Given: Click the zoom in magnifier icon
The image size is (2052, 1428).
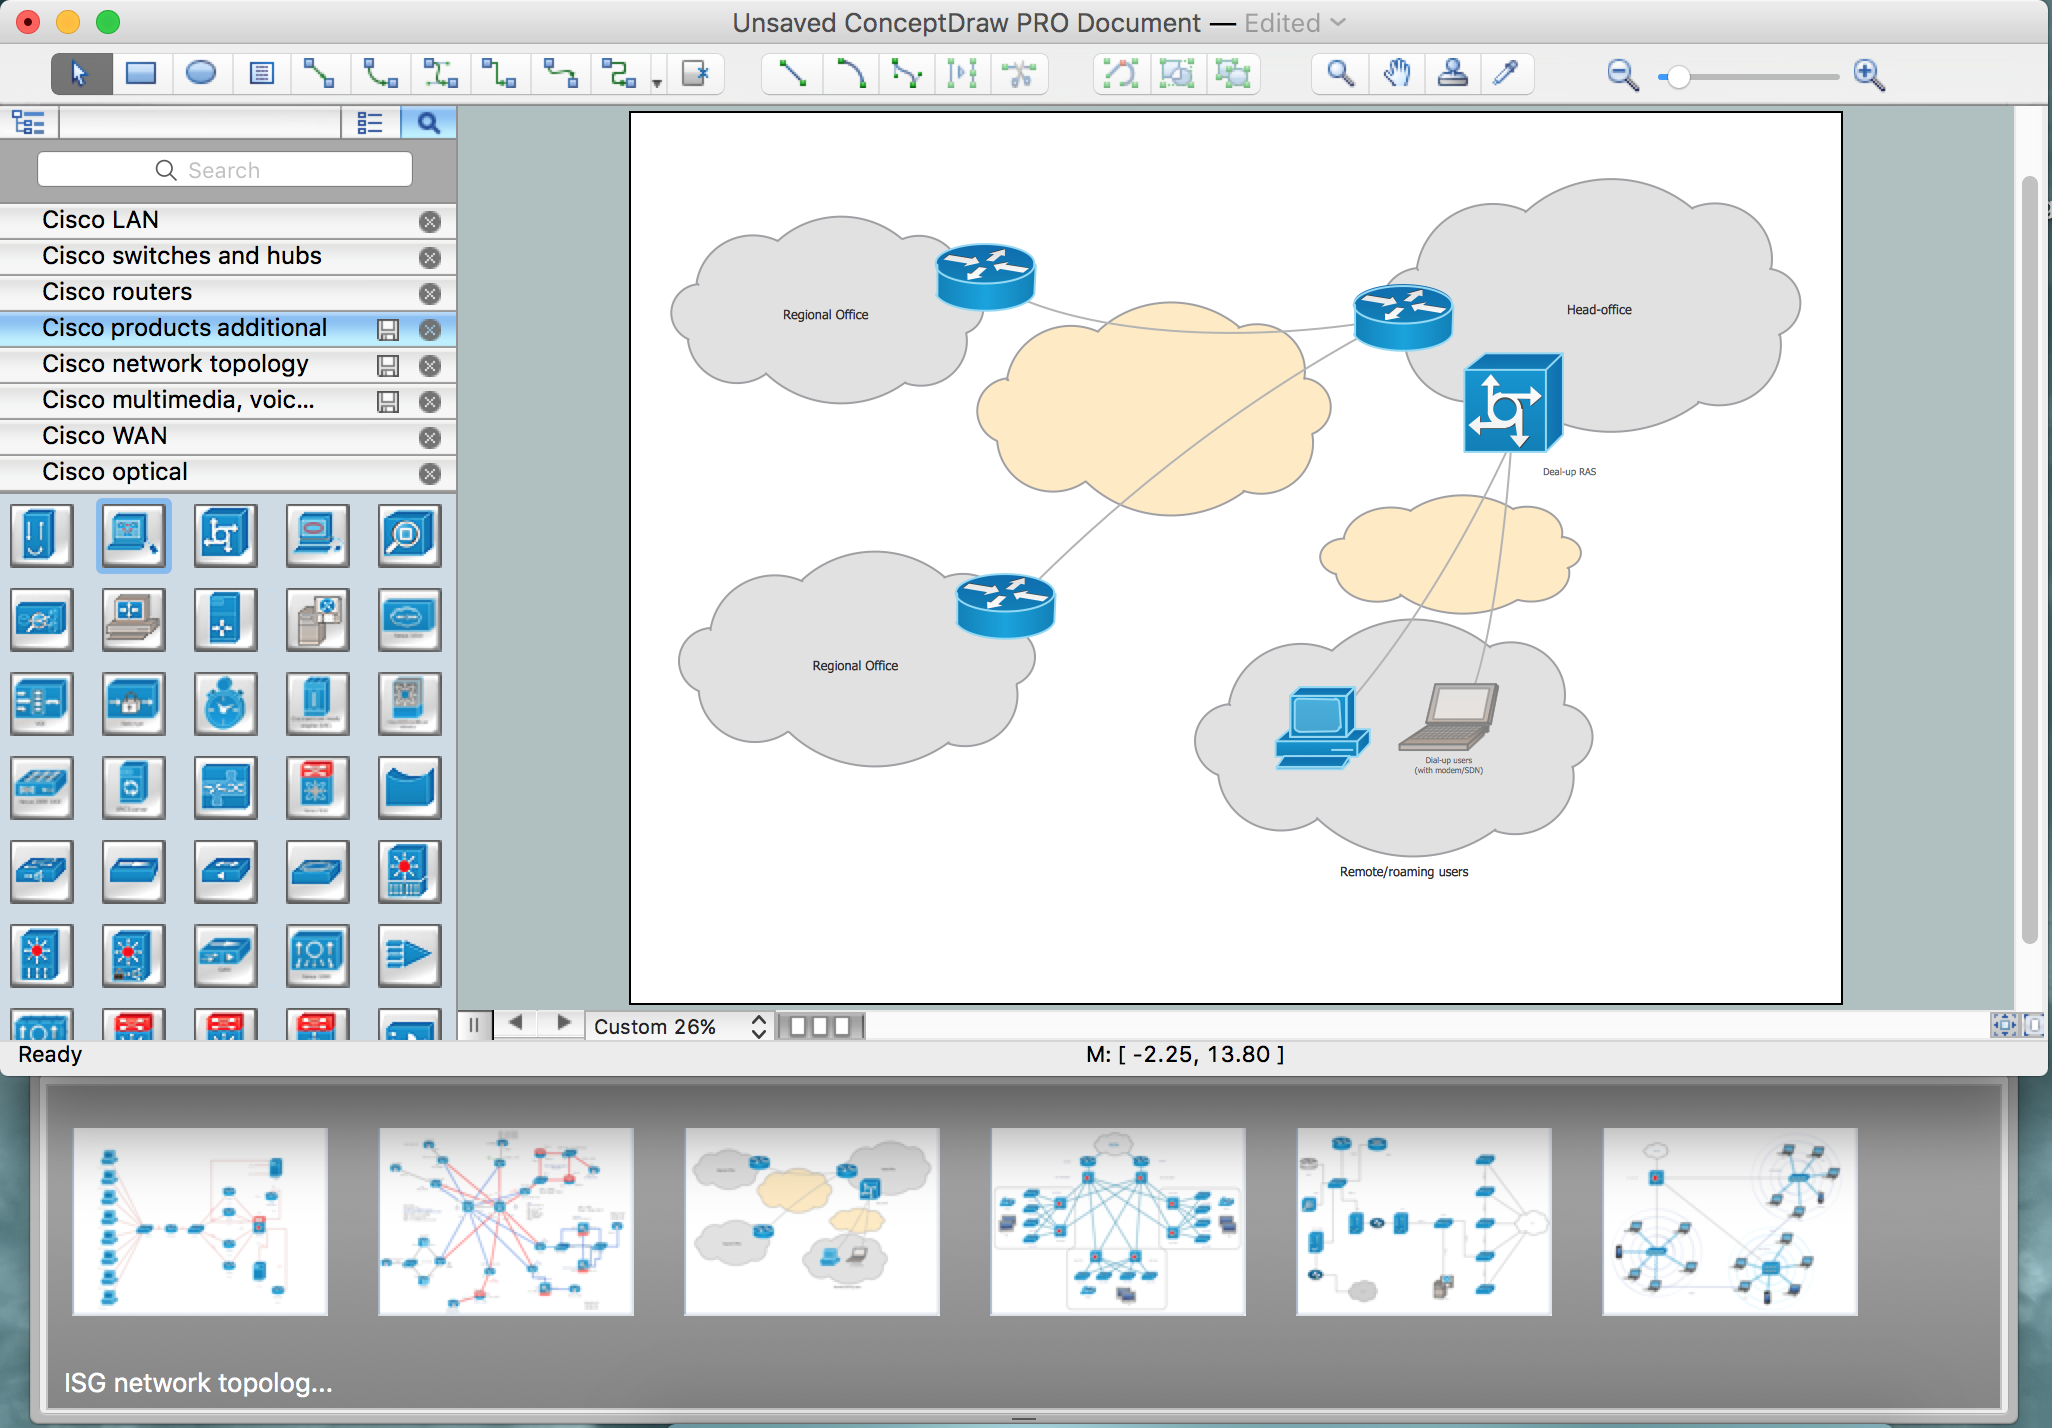Looking at the screenshot, I should tap(1868, 75).
